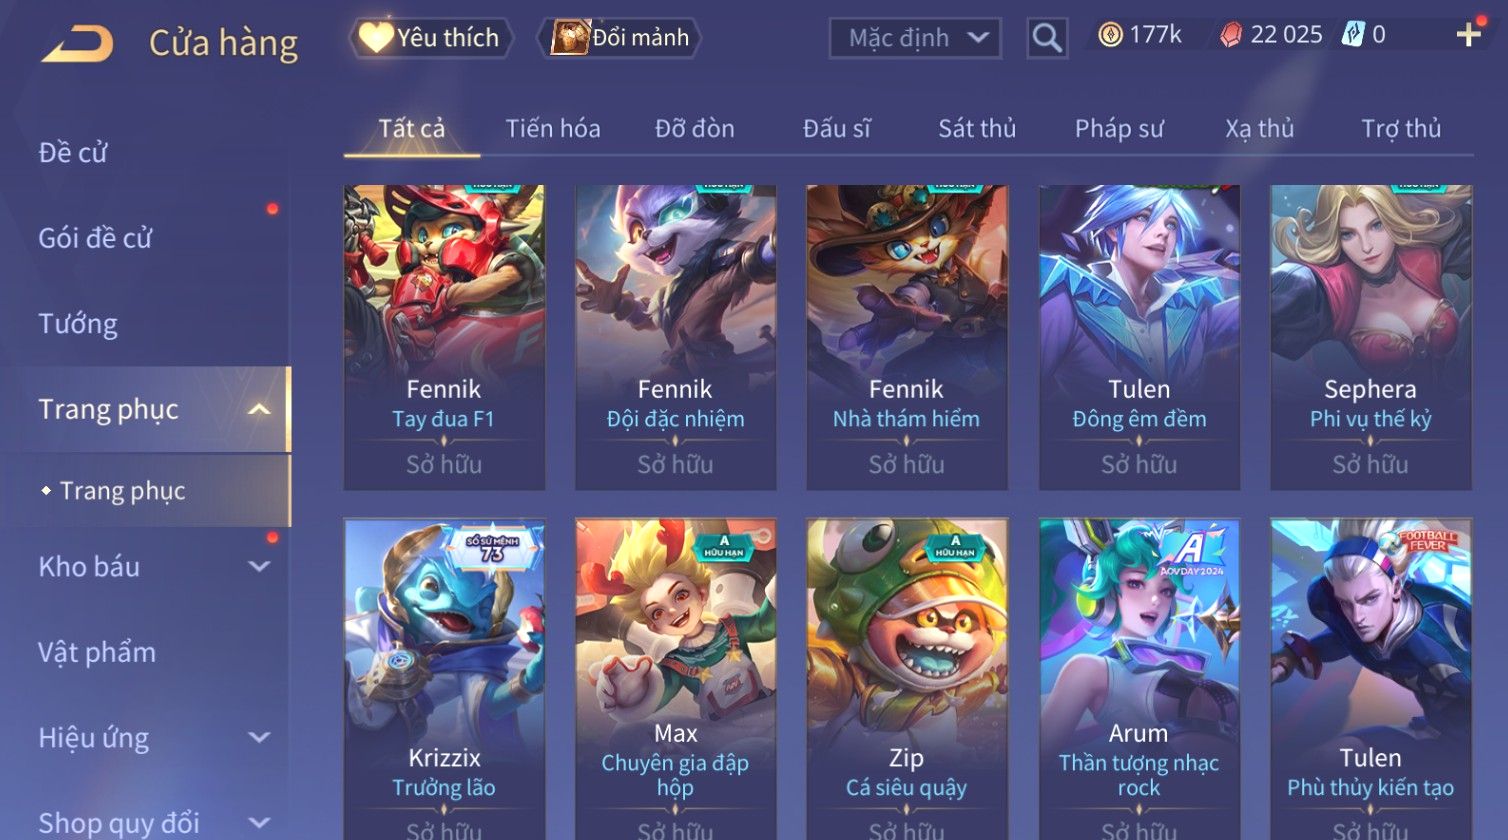Click the back arrow icon
This screenshot has width=1508, height=840.
[77, 43]
